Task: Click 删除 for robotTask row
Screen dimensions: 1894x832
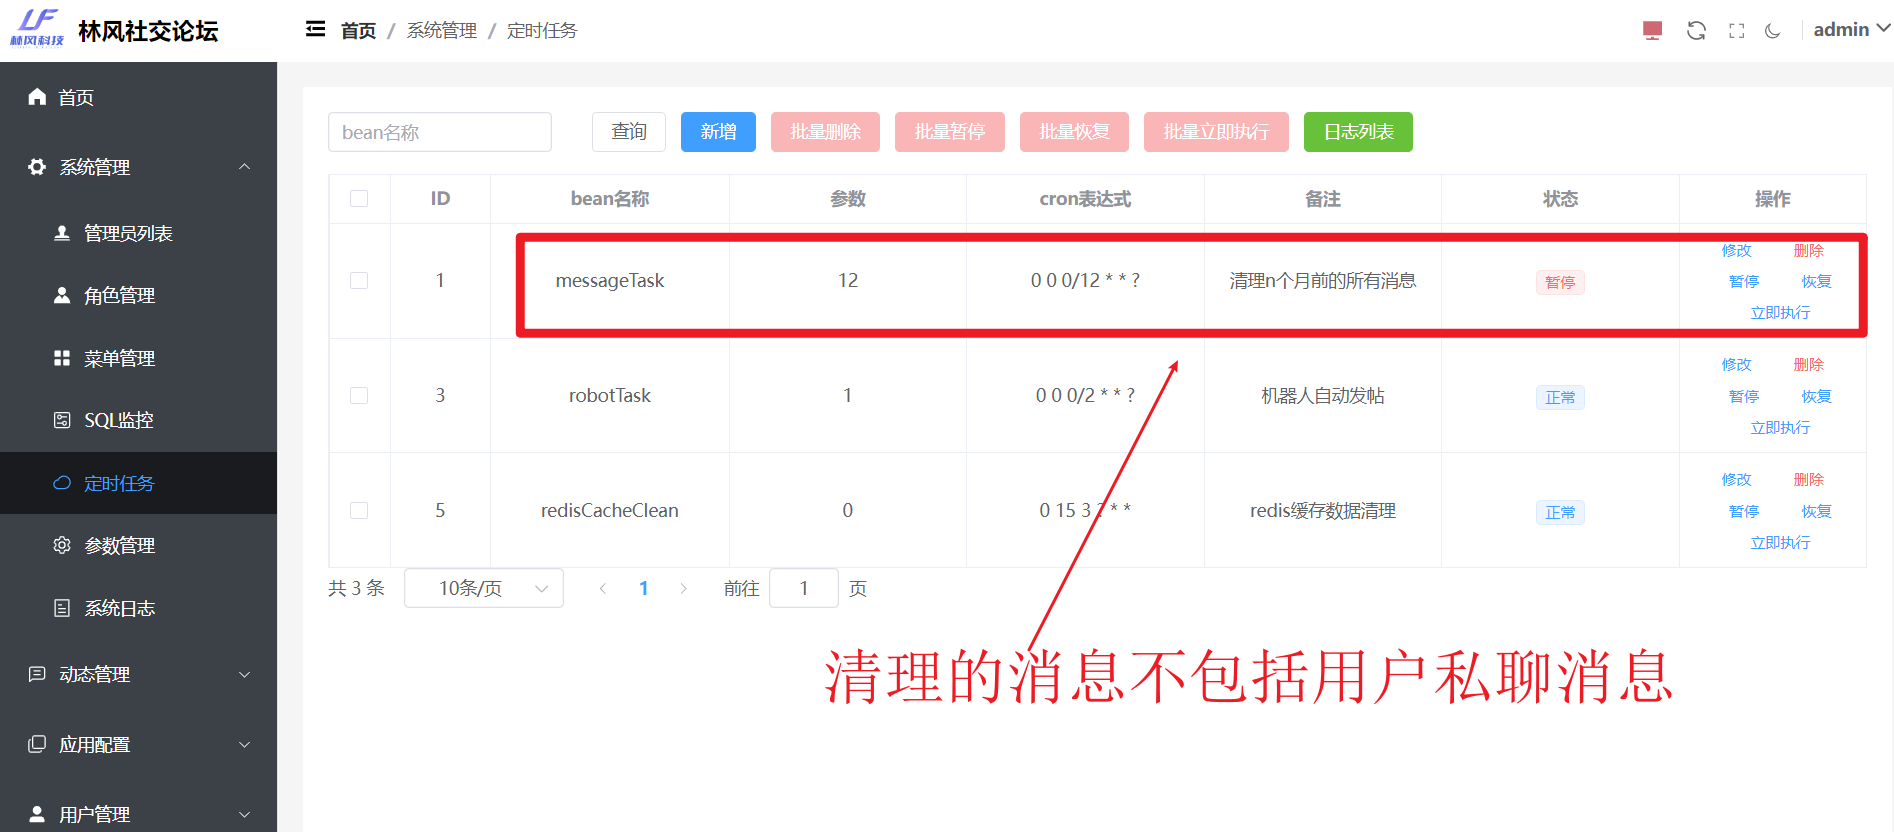Action: [1809, 364]
